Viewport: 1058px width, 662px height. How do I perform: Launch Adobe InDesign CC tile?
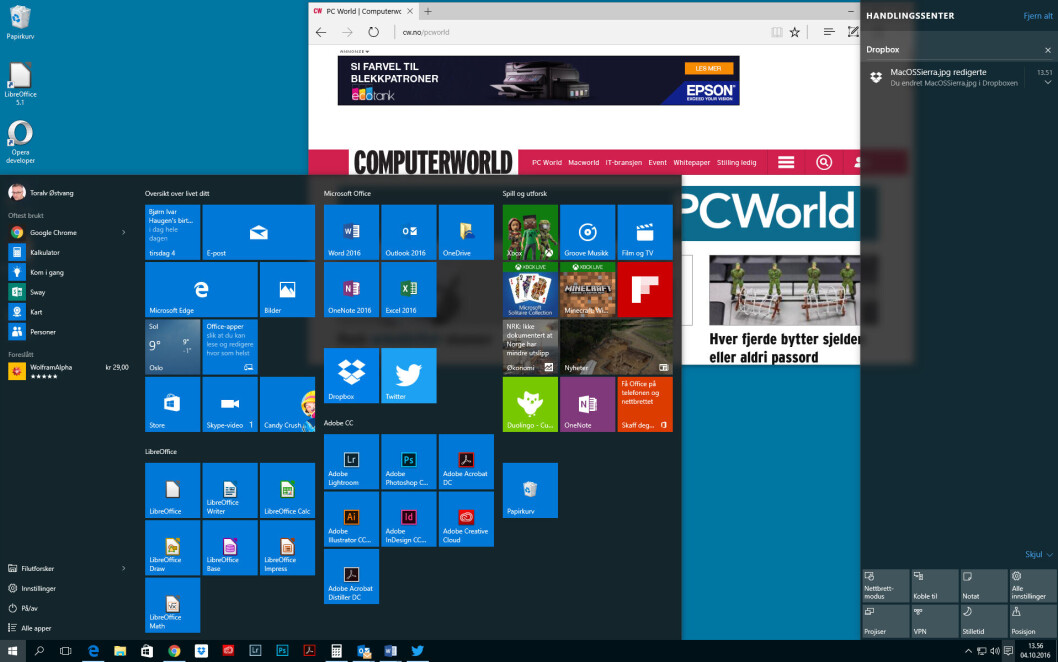(x=408, y=519)
